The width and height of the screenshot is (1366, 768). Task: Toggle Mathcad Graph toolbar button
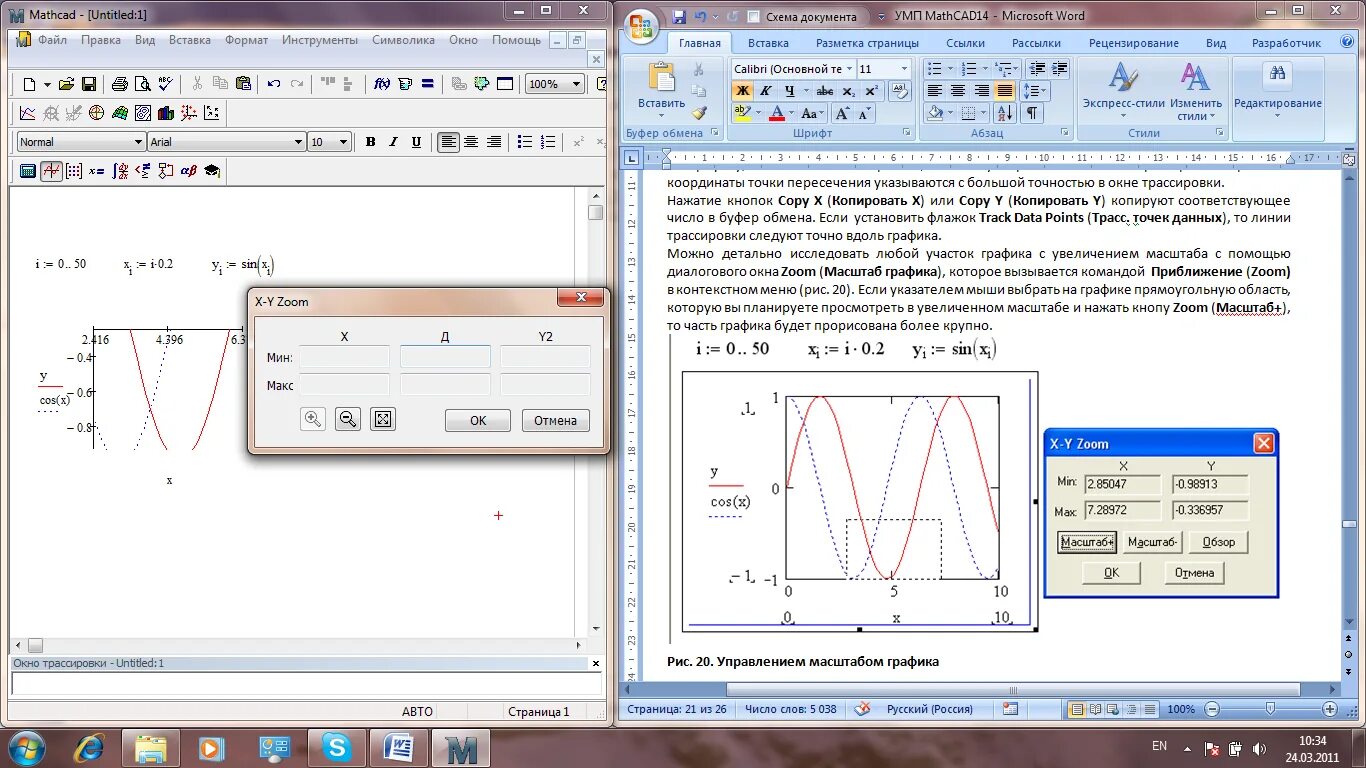[x=51, y=171]
